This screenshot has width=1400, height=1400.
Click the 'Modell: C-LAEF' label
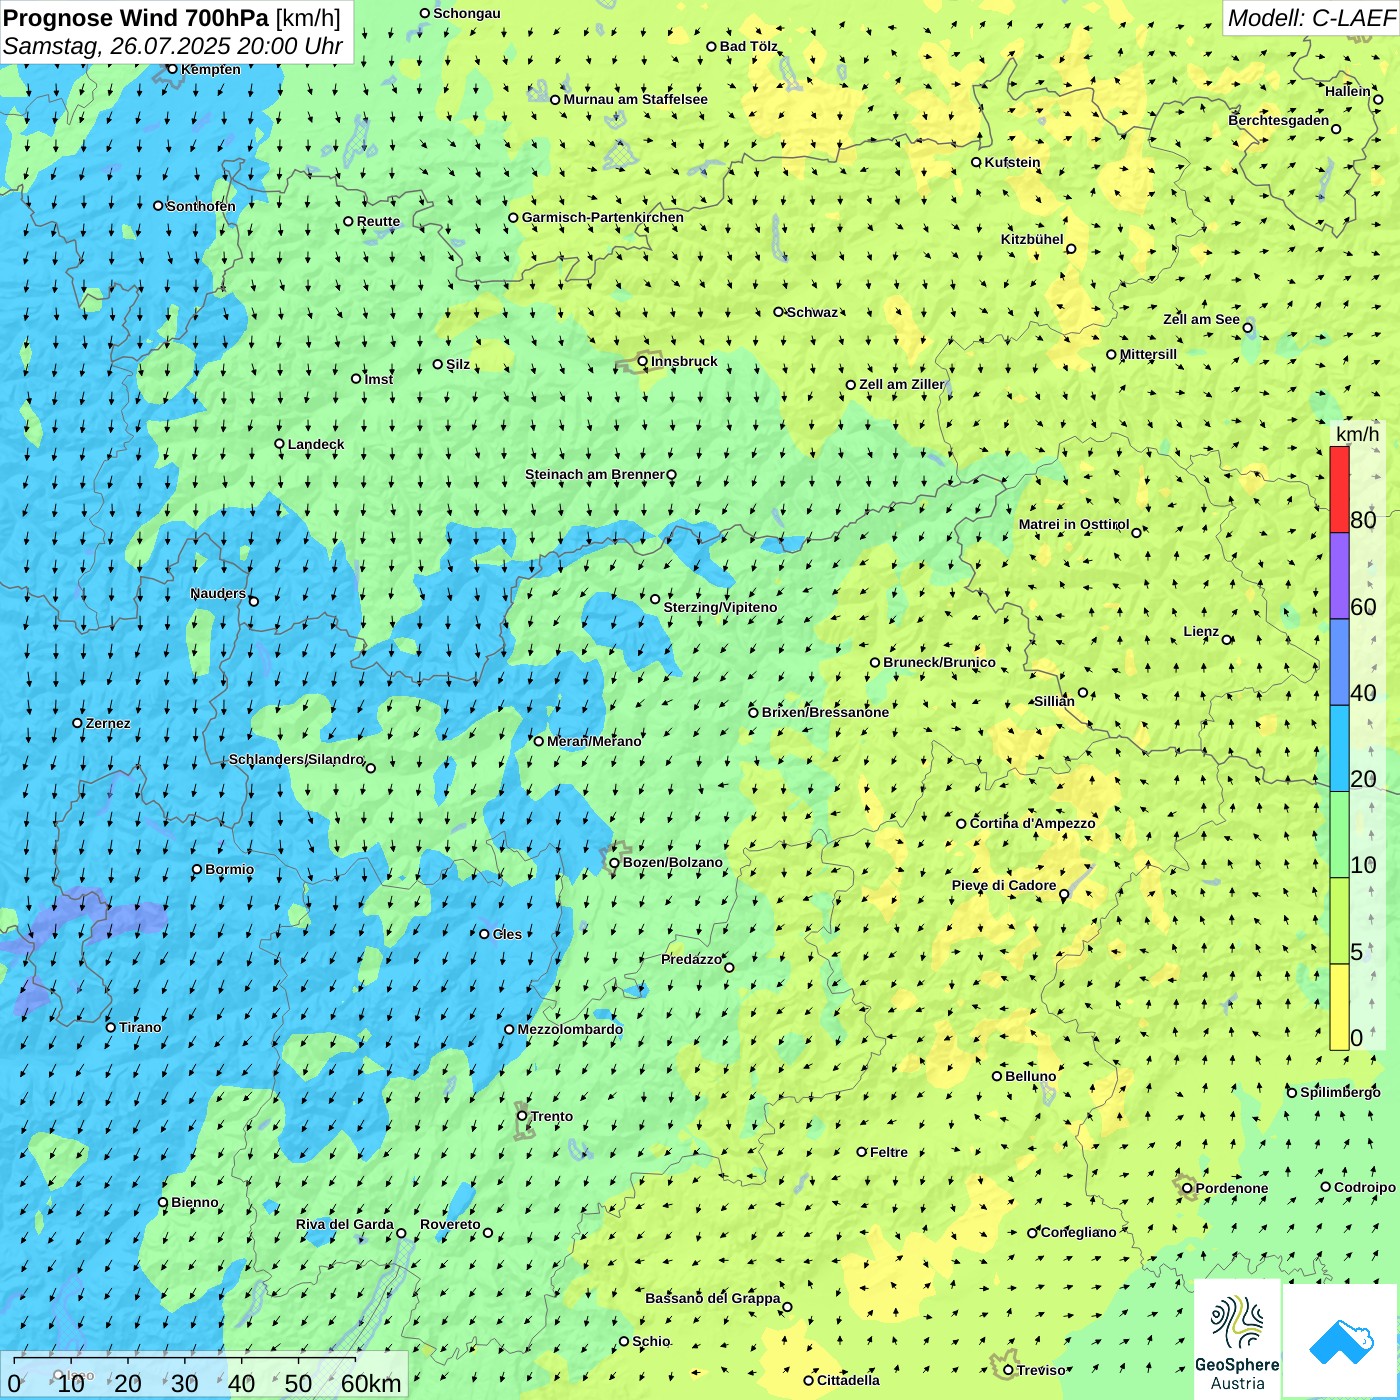click(1311, 18)
